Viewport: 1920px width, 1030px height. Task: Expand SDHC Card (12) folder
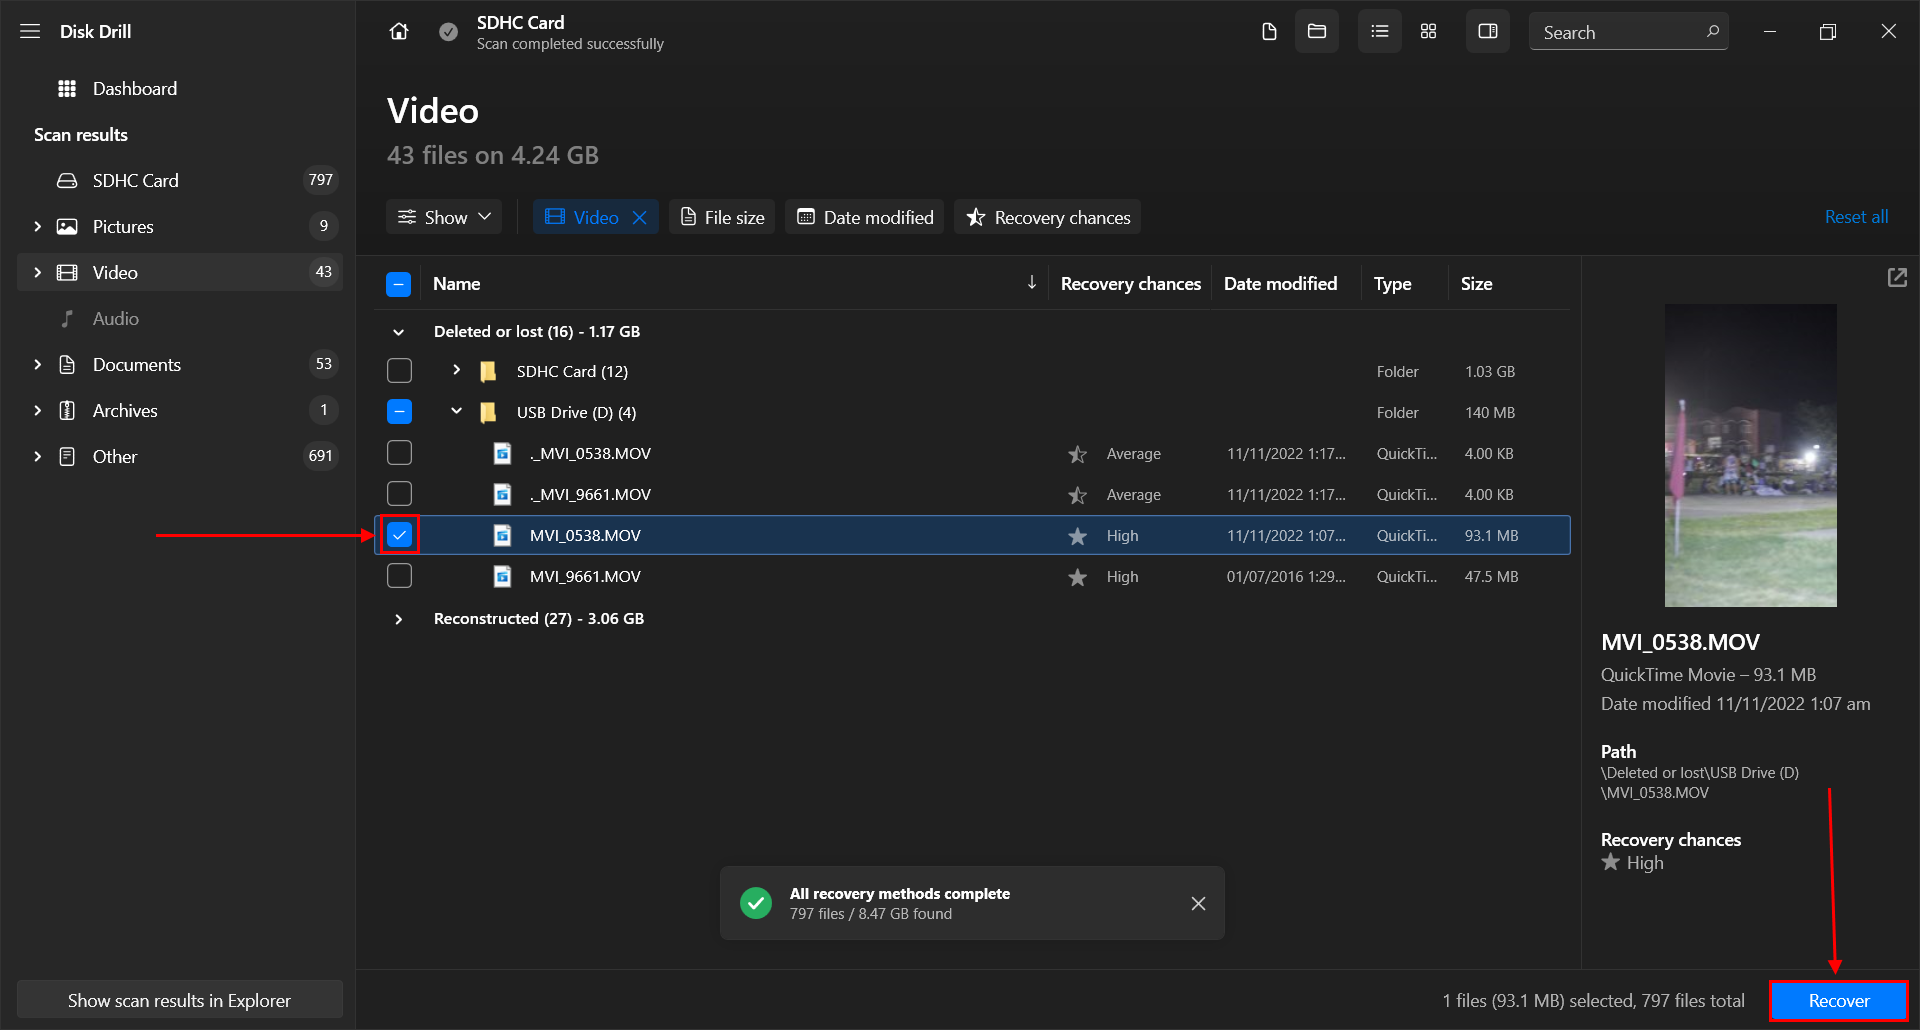[456, 371]
